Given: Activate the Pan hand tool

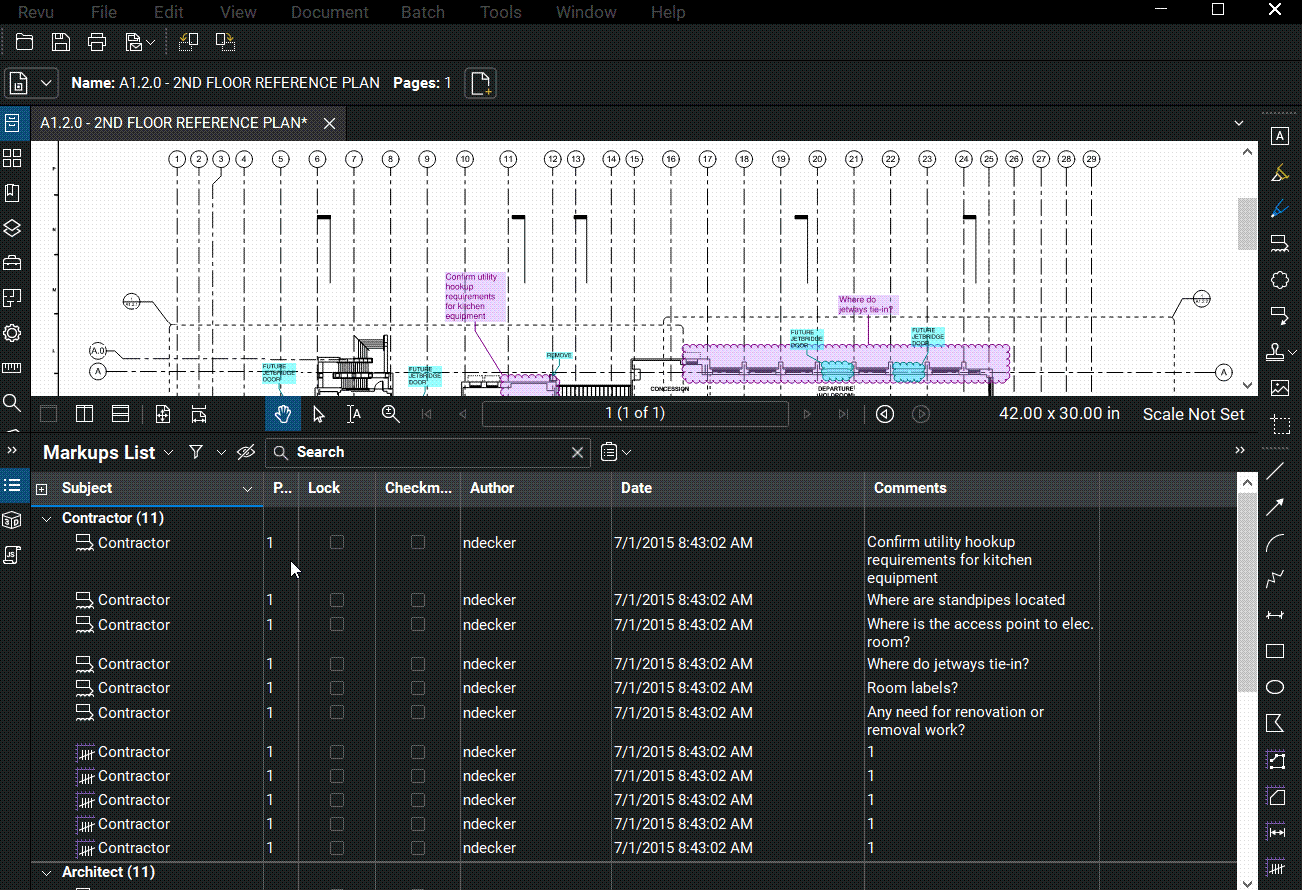Looking at the screenshot, I should 283,414.
